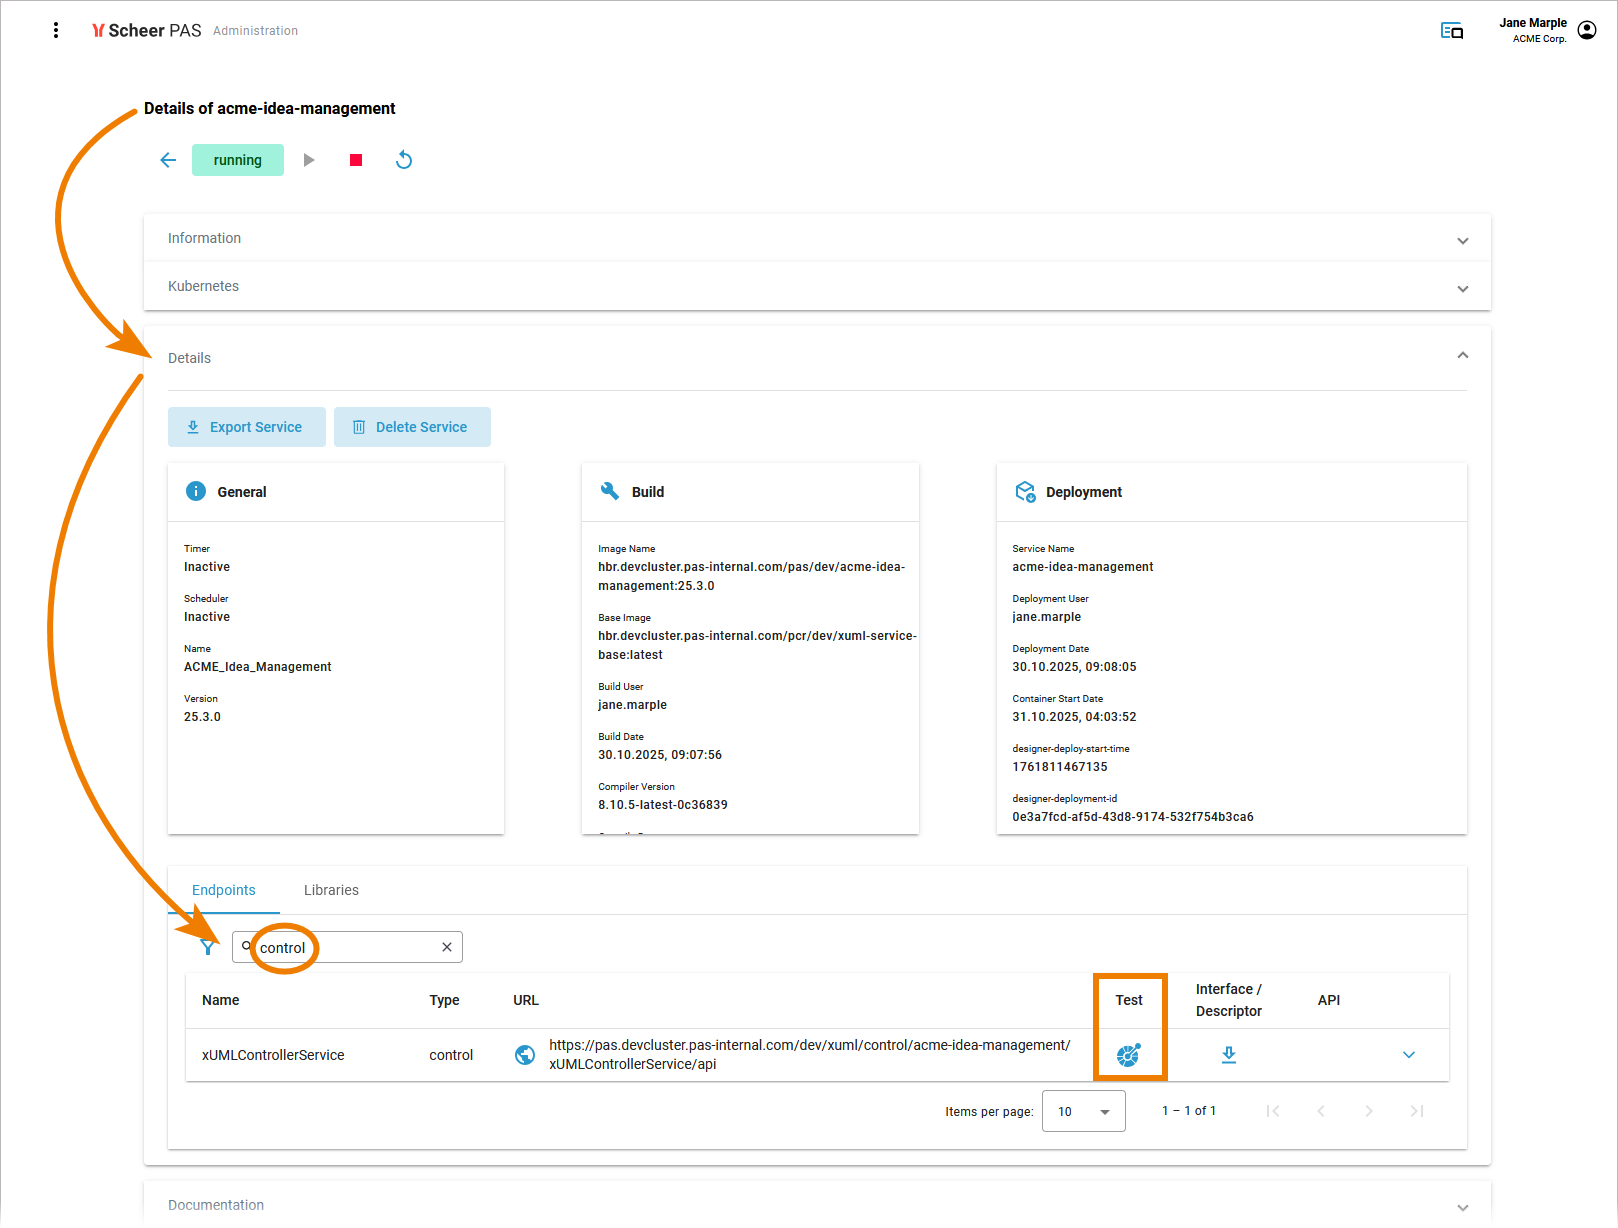This screenshot has width=1618, height=1228.
Task: Click the Details of acme-idea-management heading
Action: [x=270, y=108]
